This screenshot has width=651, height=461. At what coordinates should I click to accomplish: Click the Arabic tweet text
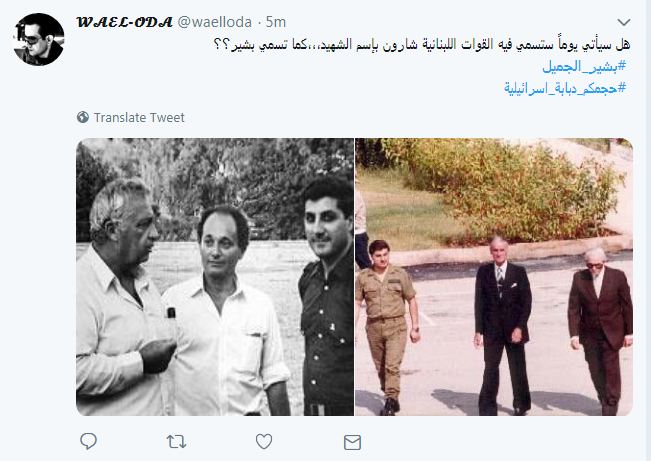click(422, 44)
